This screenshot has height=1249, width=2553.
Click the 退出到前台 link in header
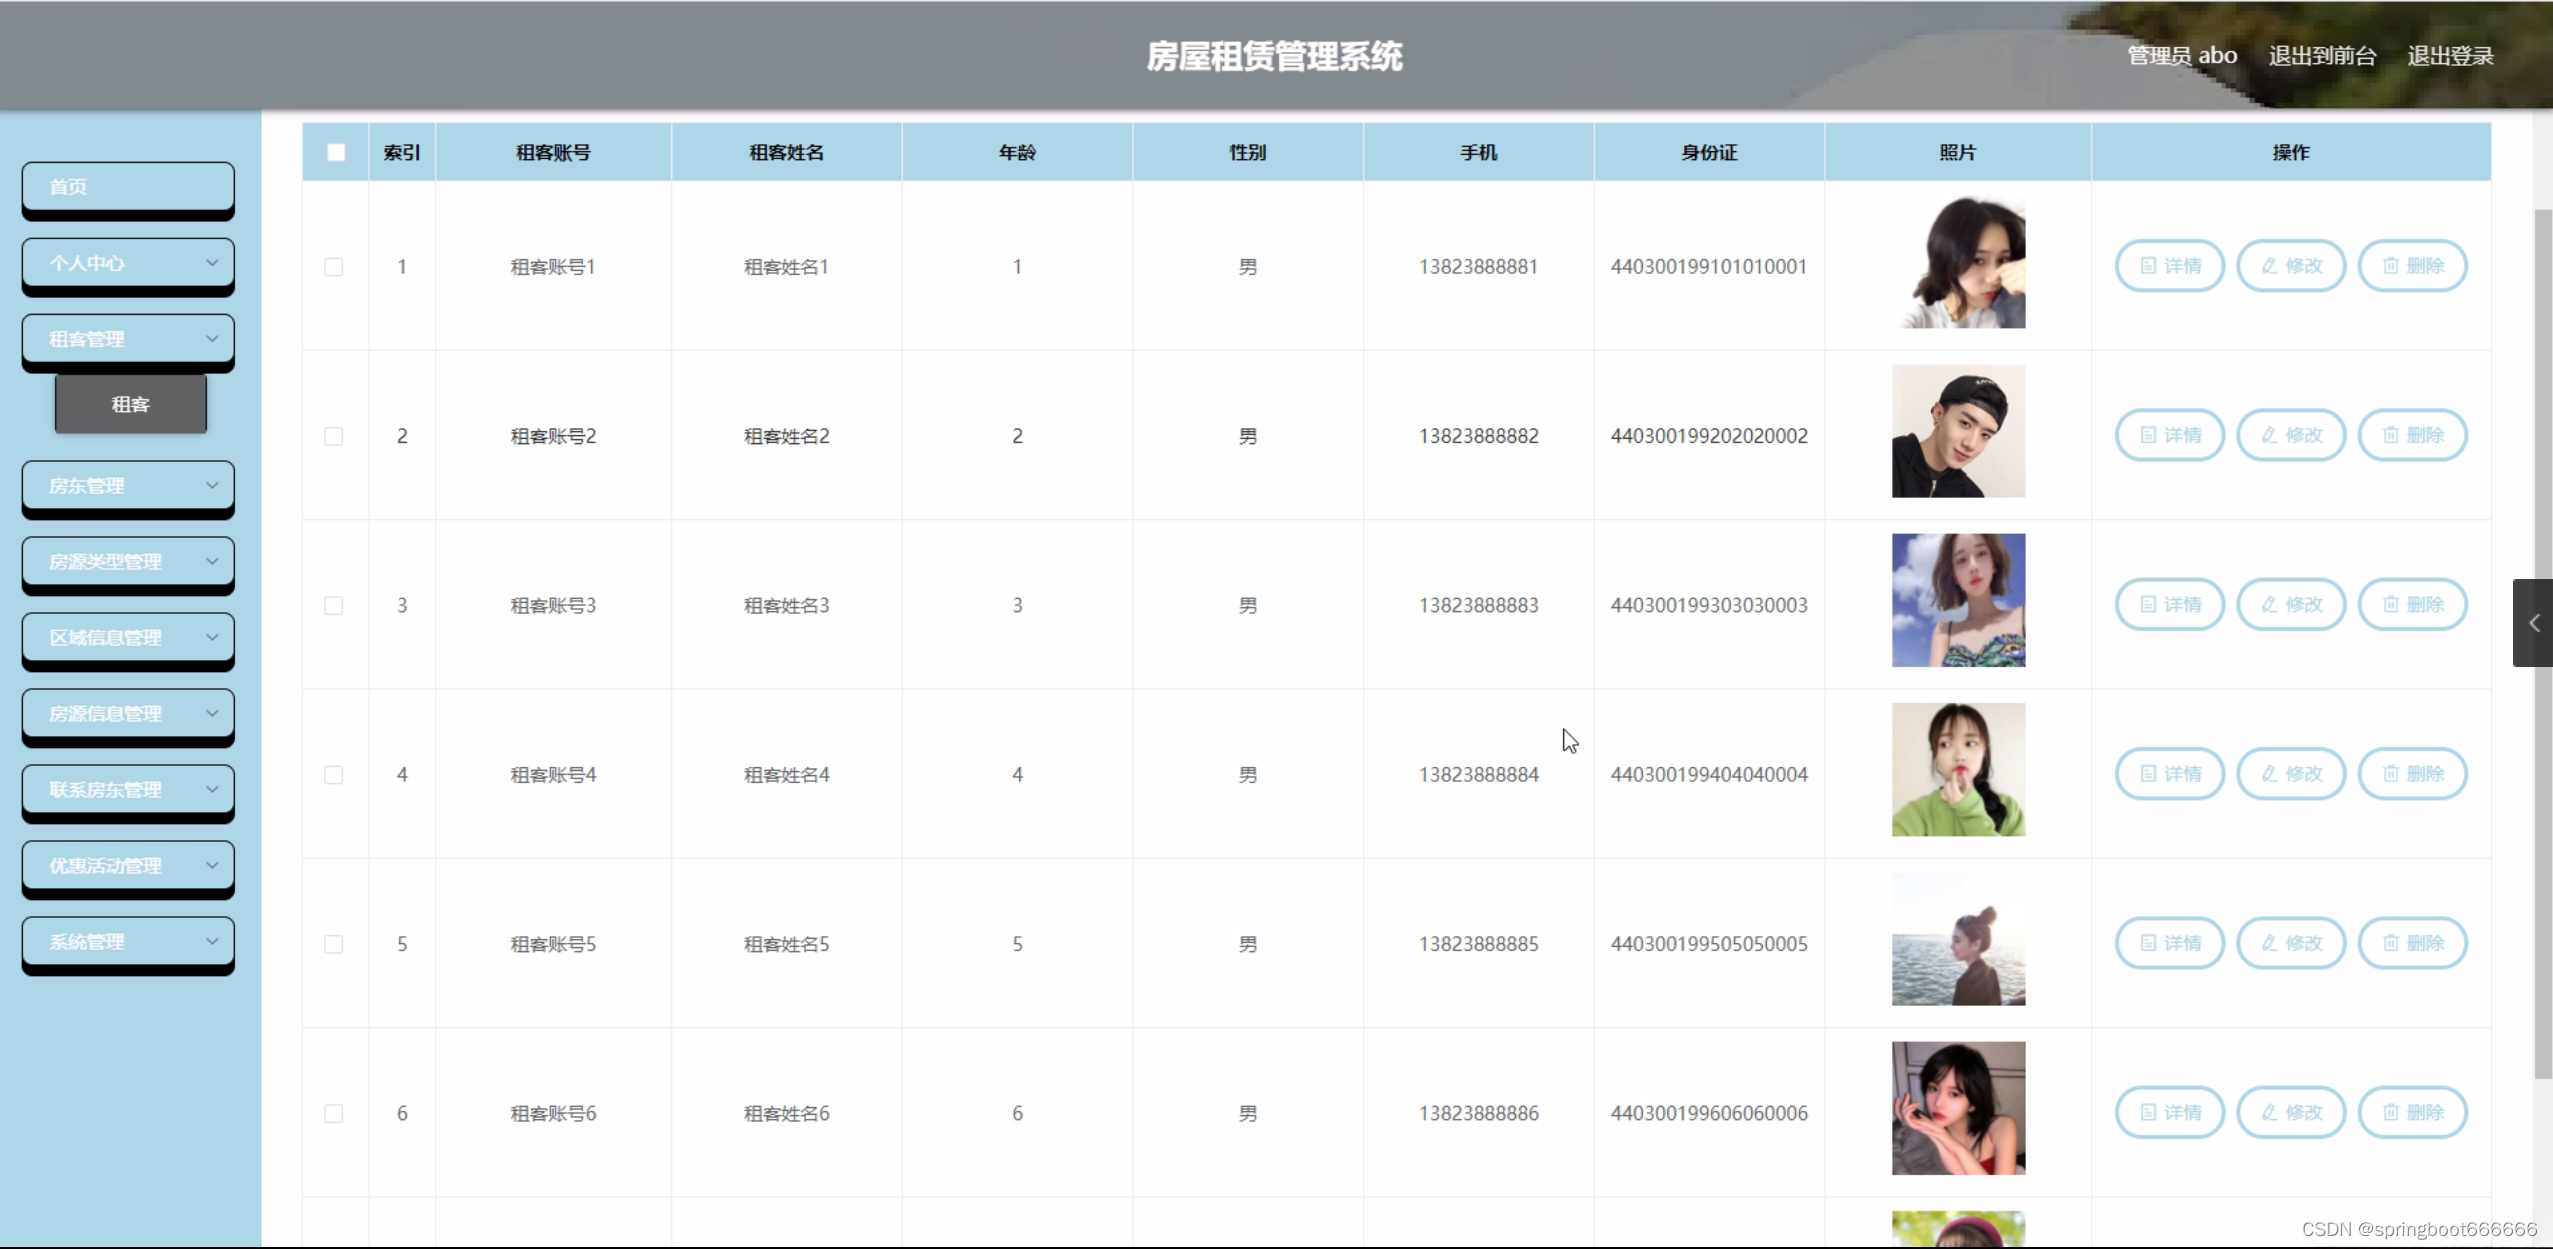pyautogui.click(x=2321, y=56)
